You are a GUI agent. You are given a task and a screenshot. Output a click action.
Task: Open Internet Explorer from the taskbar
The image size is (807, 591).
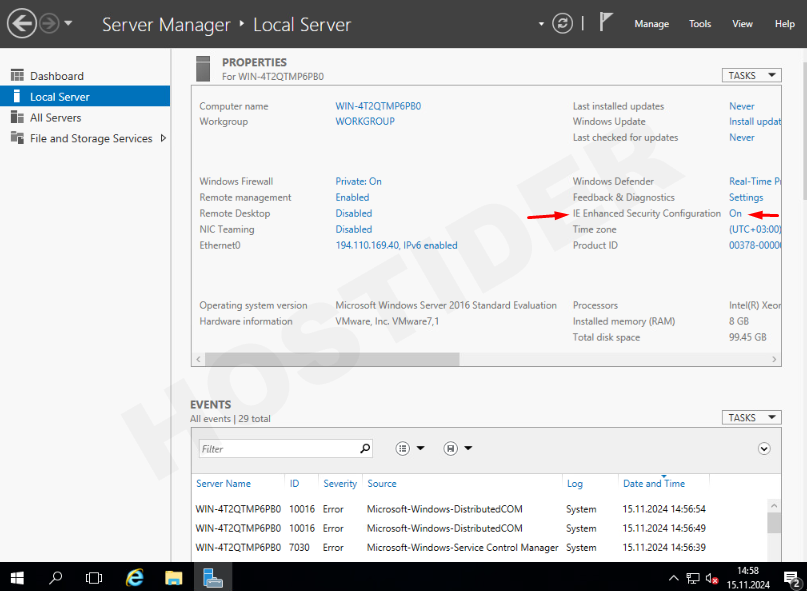[x=134, y=577]
